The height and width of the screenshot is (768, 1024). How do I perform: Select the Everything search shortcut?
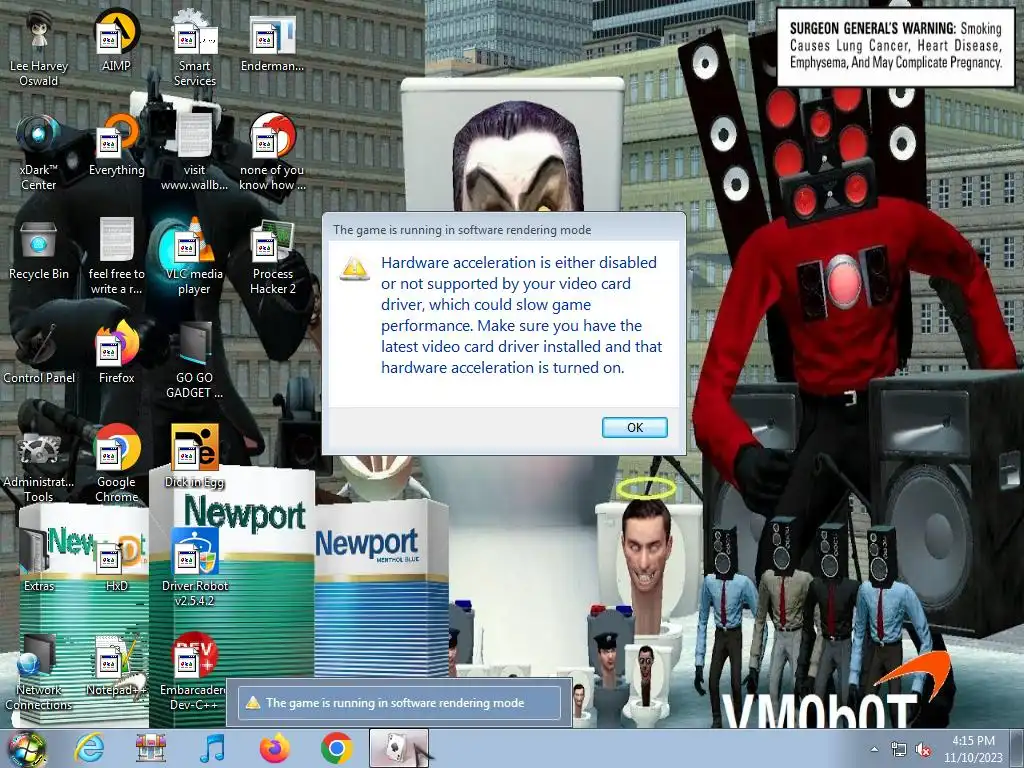[116, 146]
